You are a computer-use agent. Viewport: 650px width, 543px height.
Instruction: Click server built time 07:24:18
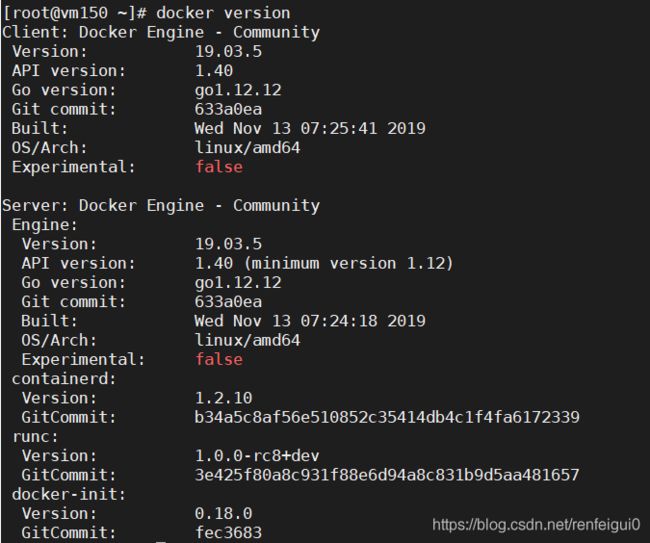pyautogui.click(x=339, y=321)
